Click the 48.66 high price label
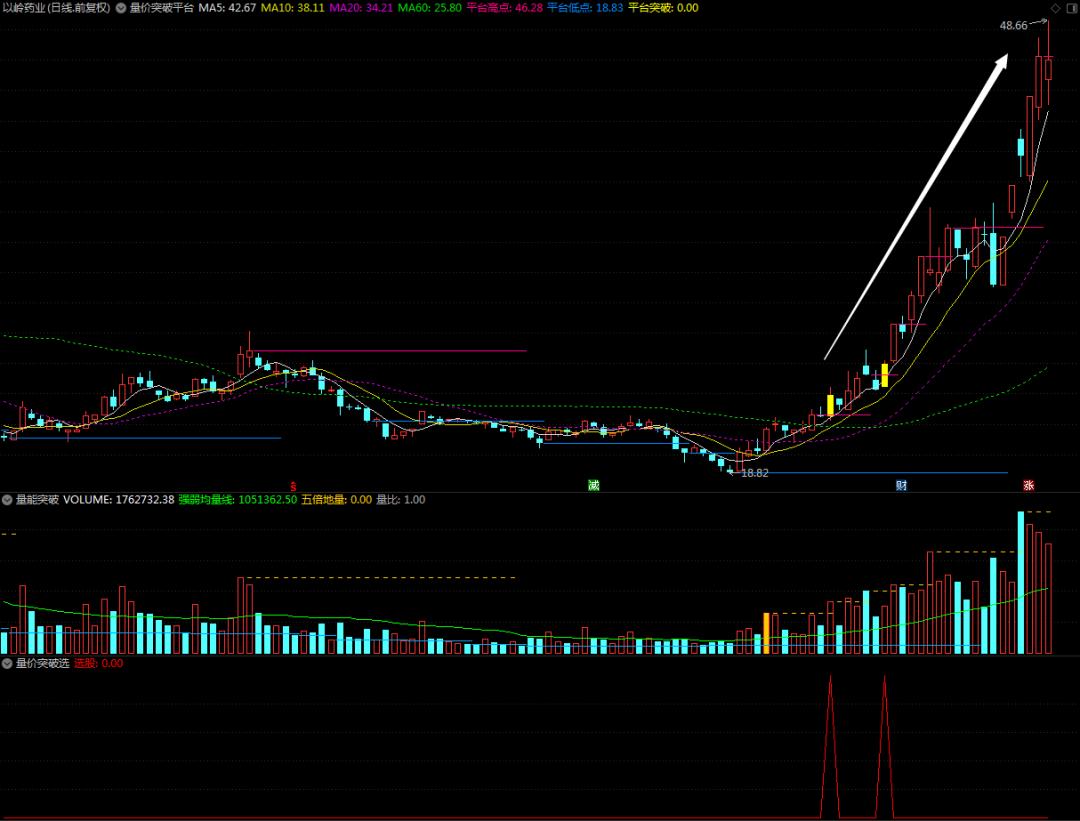This screenshot has height=821, width=1080. click(1013, 25)
